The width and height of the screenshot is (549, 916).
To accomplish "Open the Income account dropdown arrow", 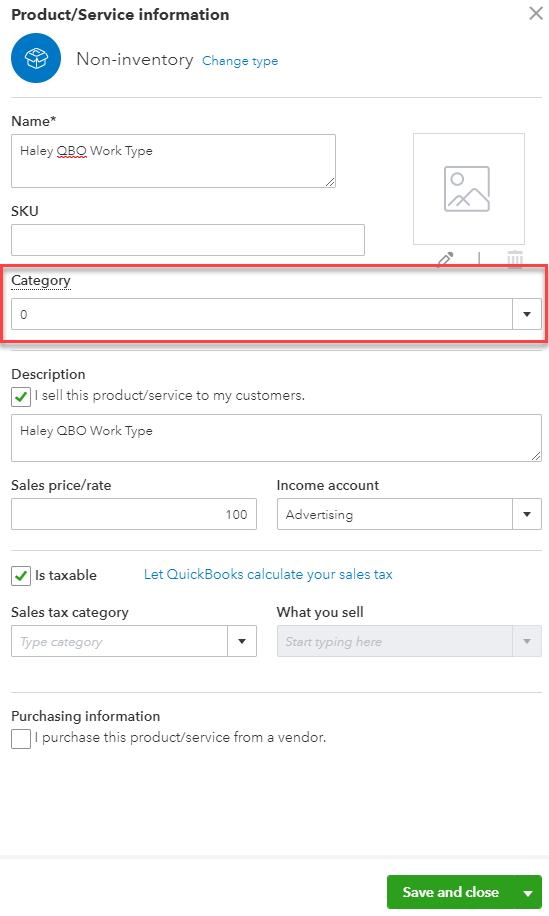I will point(527,514).
